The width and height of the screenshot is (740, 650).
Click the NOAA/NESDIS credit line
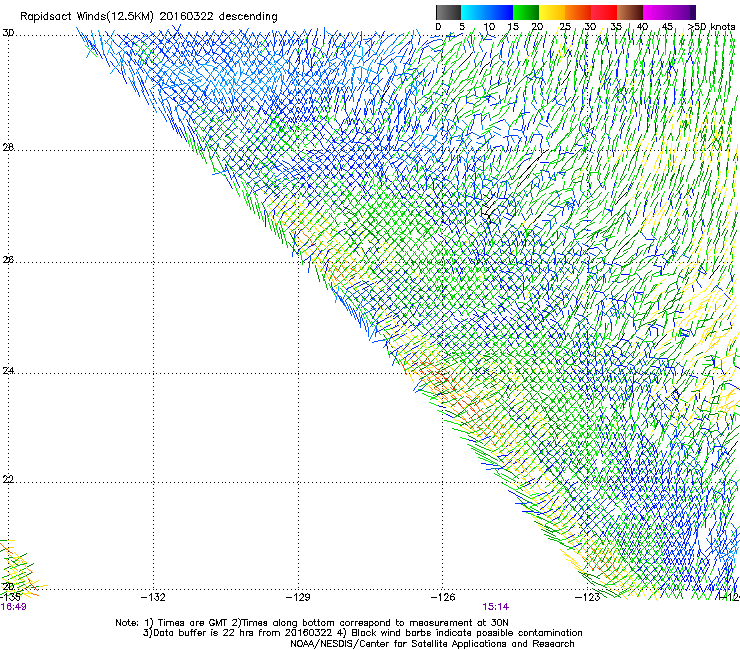click(432, 644)
